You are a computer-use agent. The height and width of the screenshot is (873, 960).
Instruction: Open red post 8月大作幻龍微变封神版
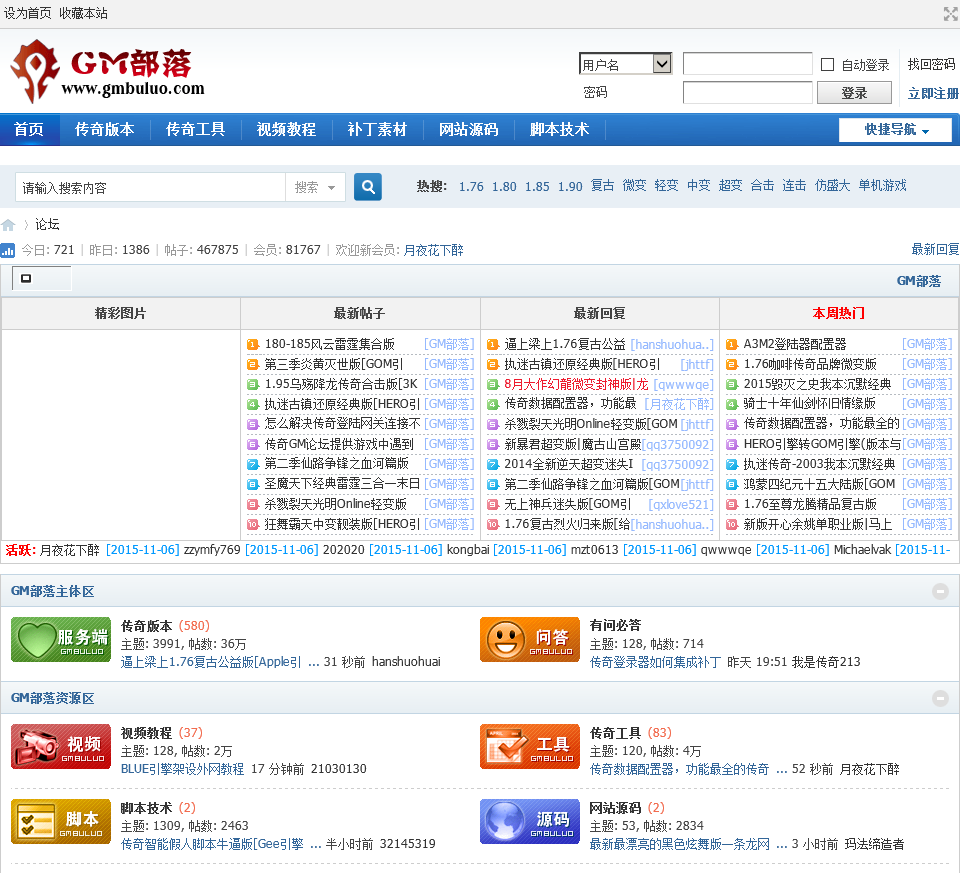(576, 384)
